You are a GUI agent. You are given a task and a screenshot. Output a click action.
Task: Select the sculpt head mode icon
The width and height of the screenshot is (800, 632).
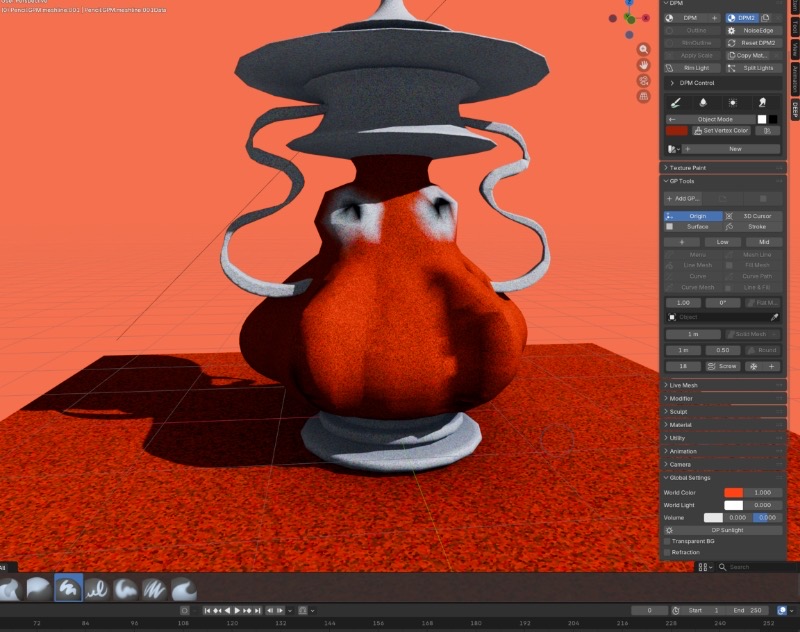[762, 103]
